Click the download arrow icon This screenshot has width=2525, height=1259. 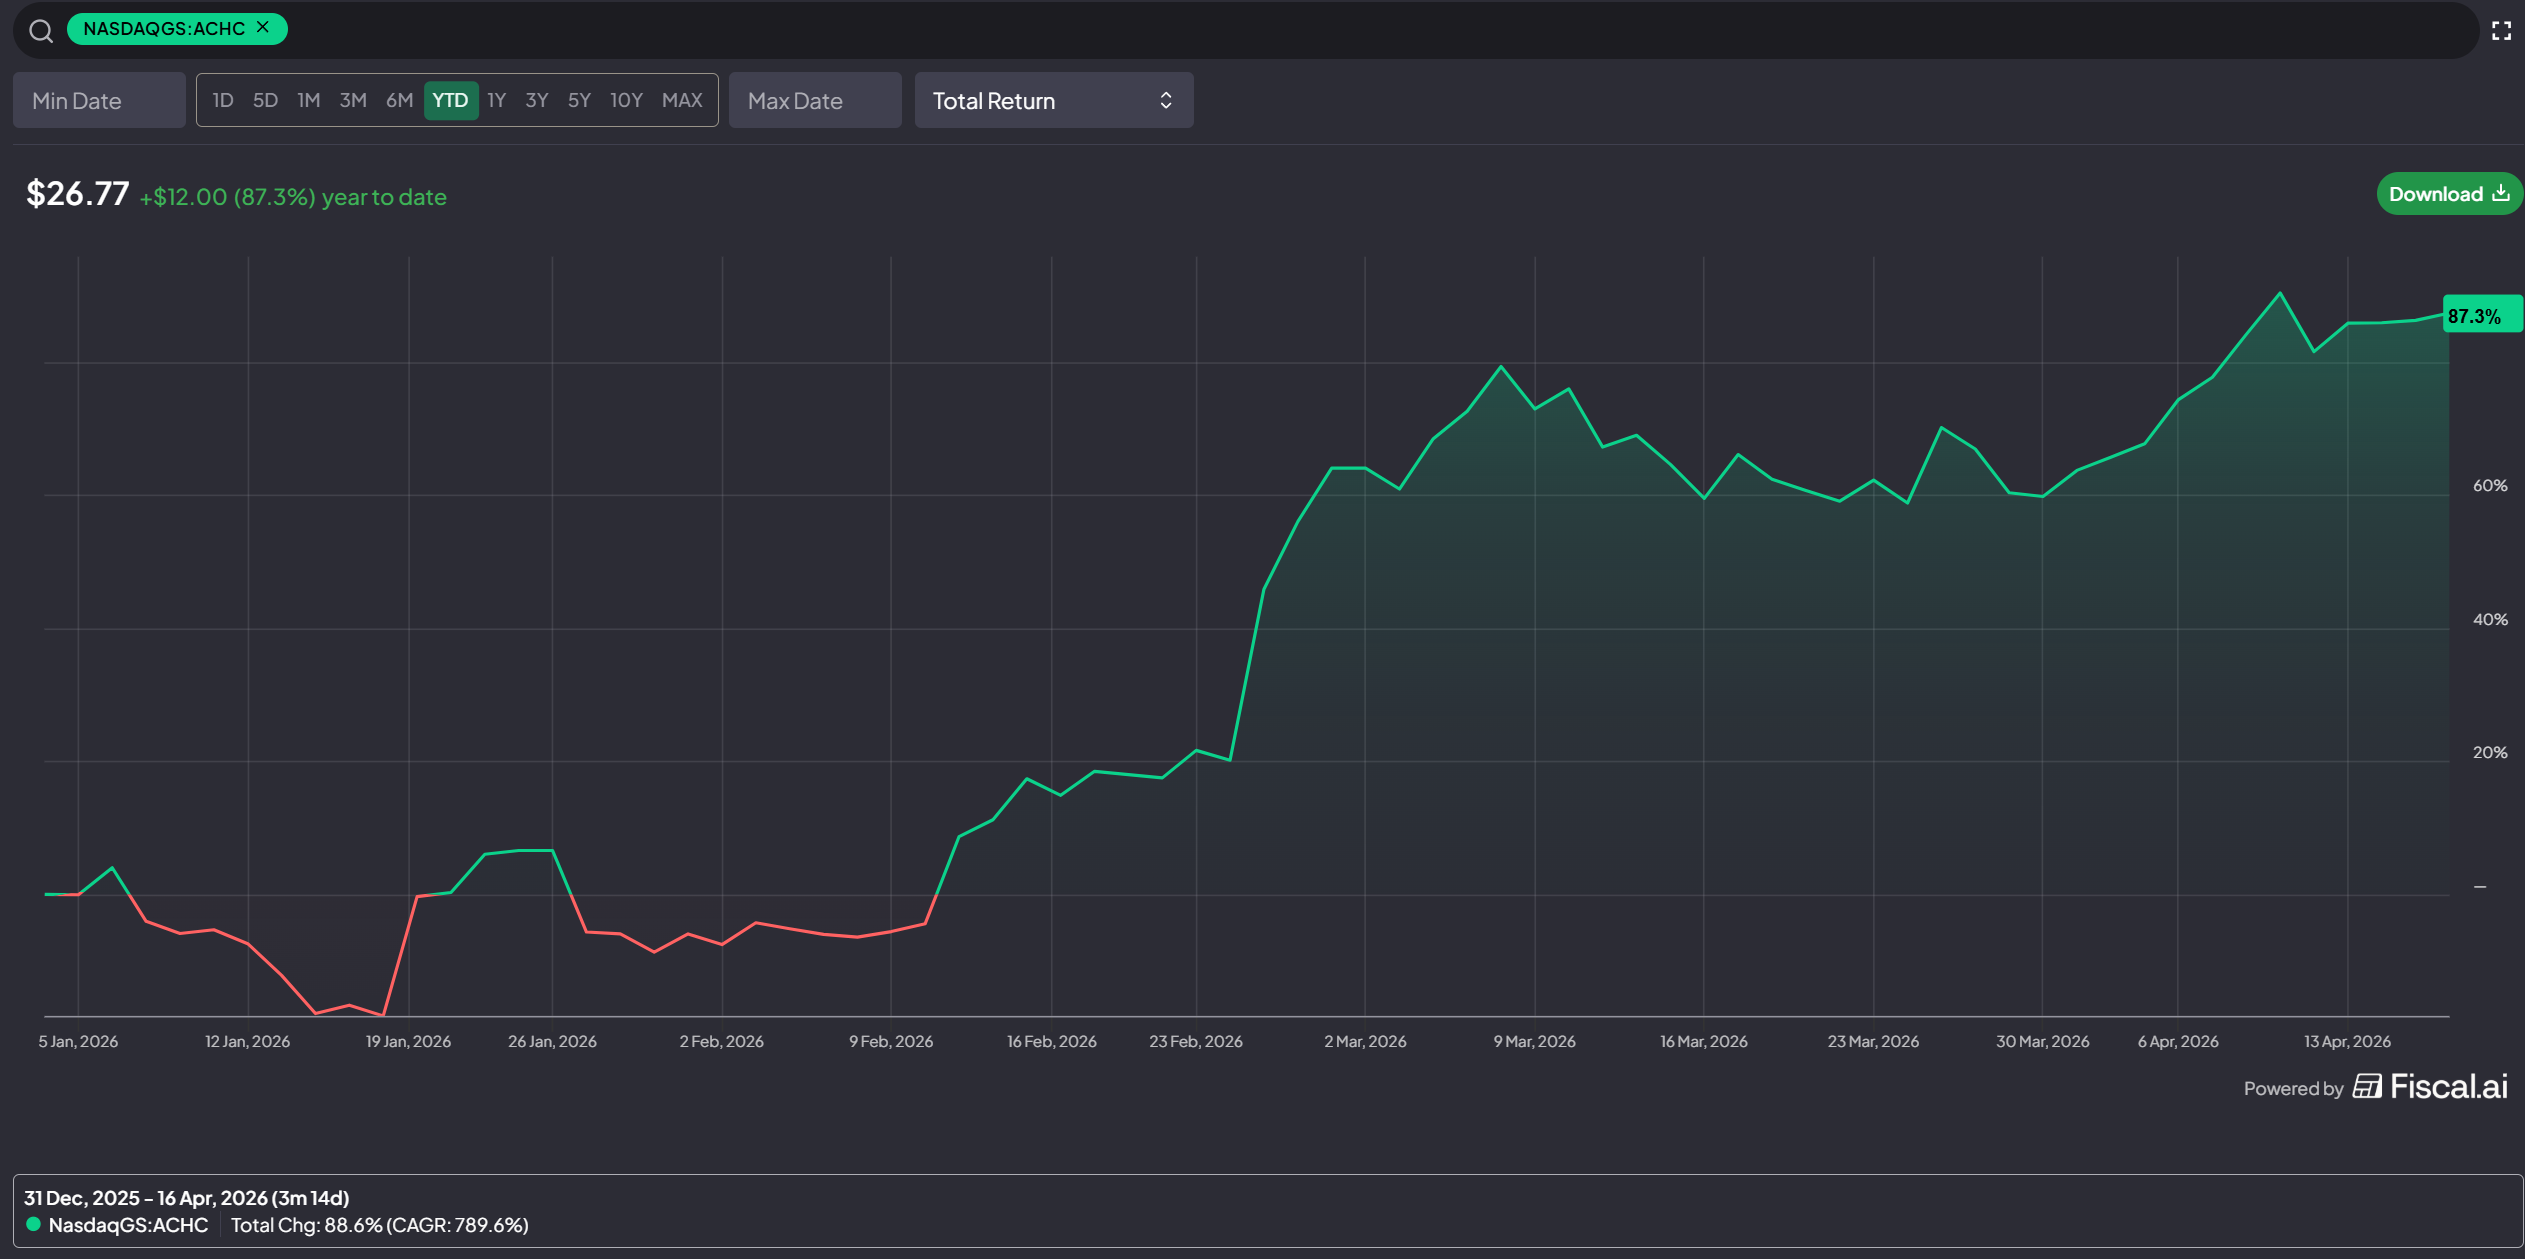pyautogui.click(x=2501, y=193)
